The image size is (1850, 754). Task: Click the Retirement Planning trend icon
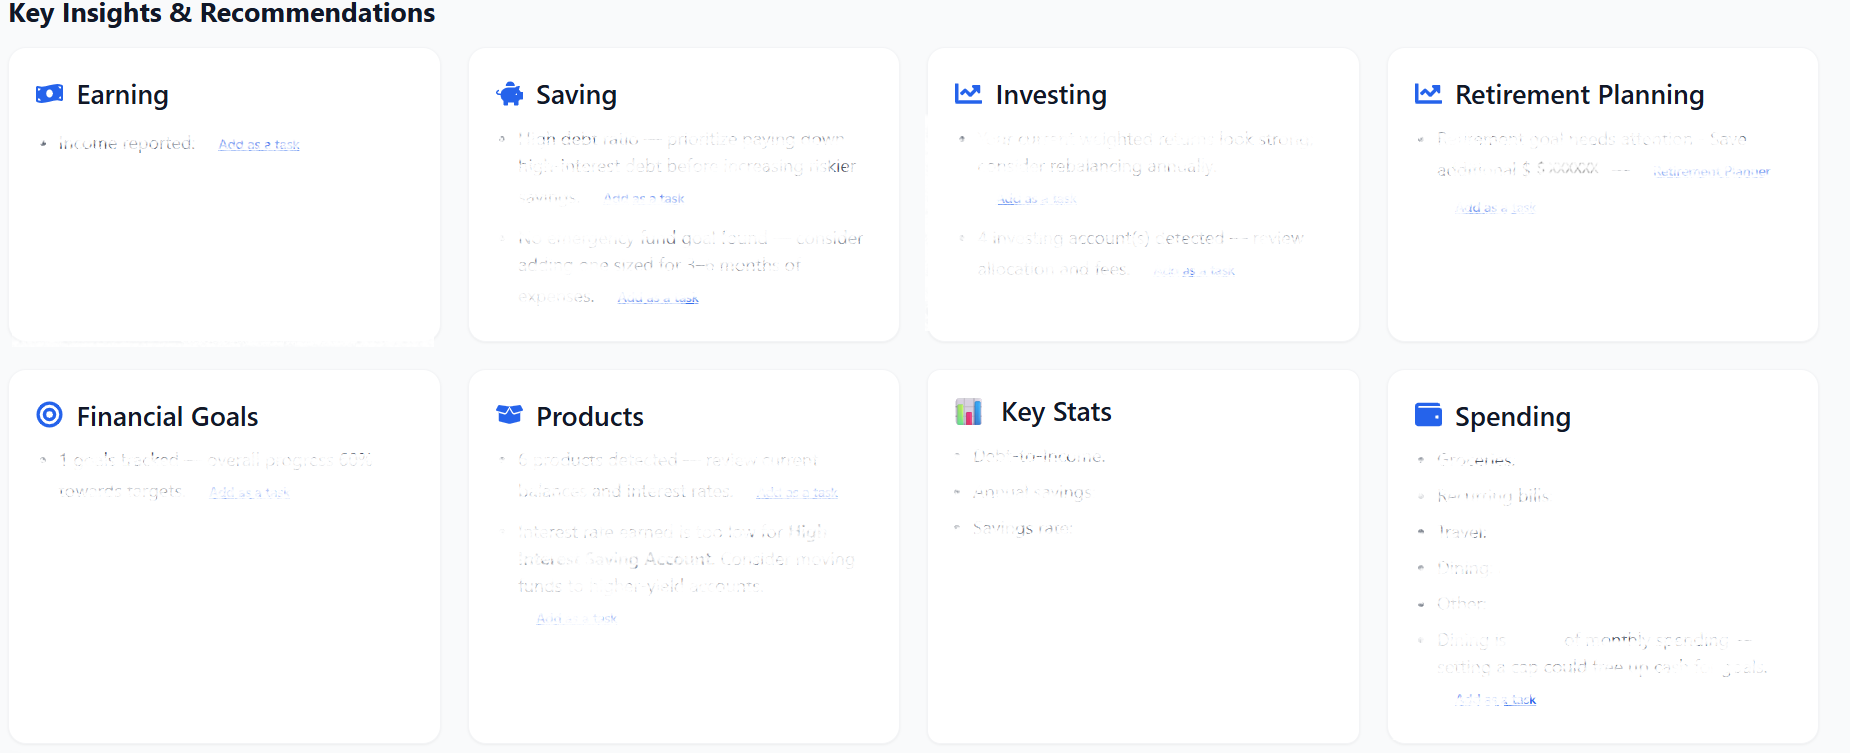coord(1427,93)
